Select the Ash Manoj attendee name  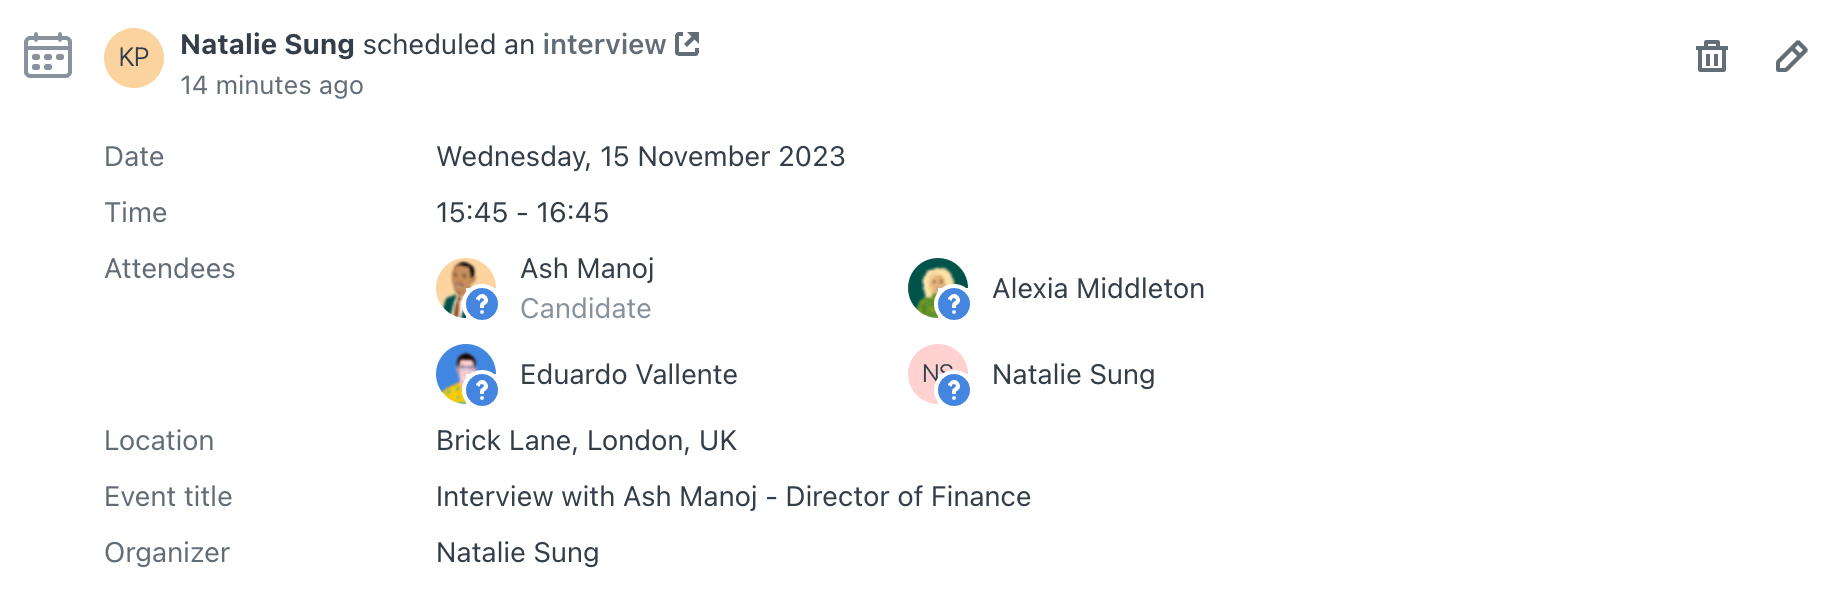pyautogui.click(x=587, y=269)
